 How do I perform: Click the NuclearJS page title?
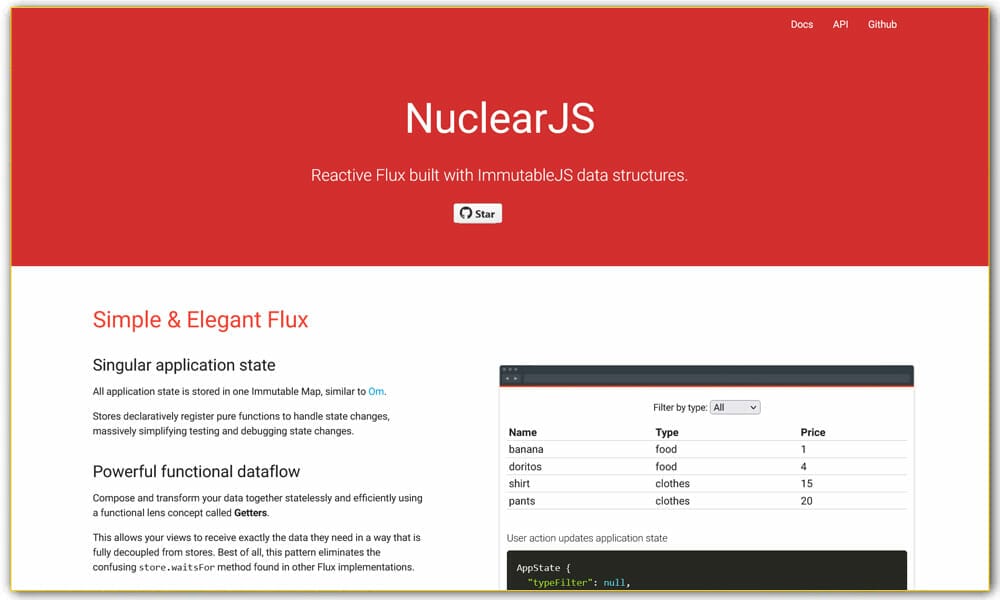(x=500, y=119)
